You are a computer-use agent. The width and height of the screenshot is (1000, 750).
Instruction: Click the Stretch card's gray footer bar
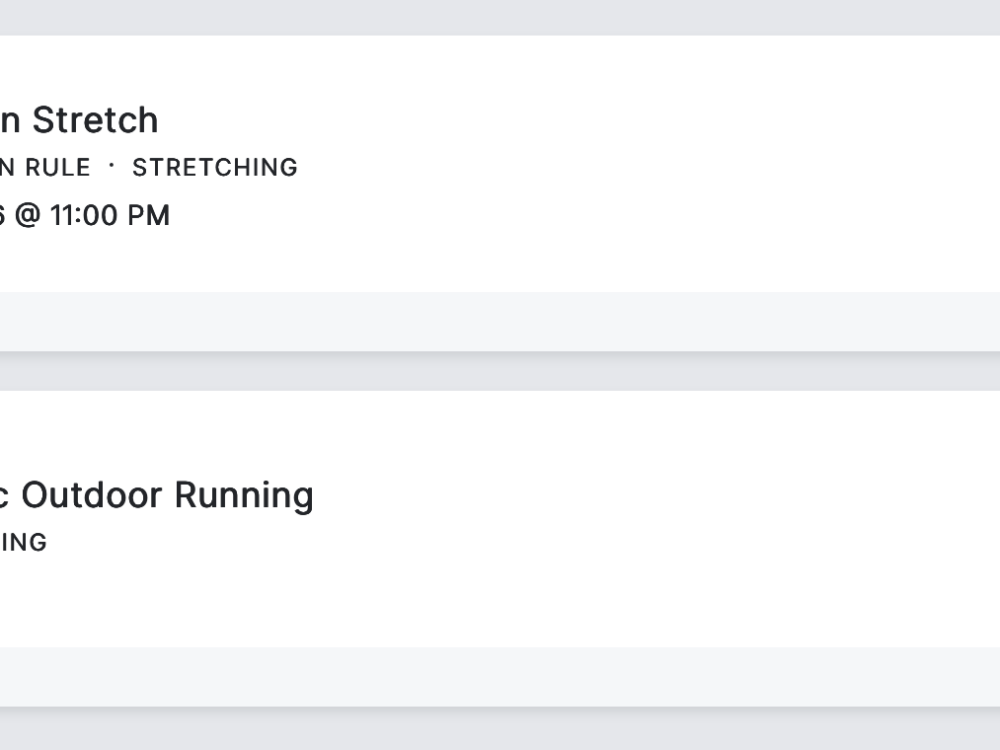[500, 321]
